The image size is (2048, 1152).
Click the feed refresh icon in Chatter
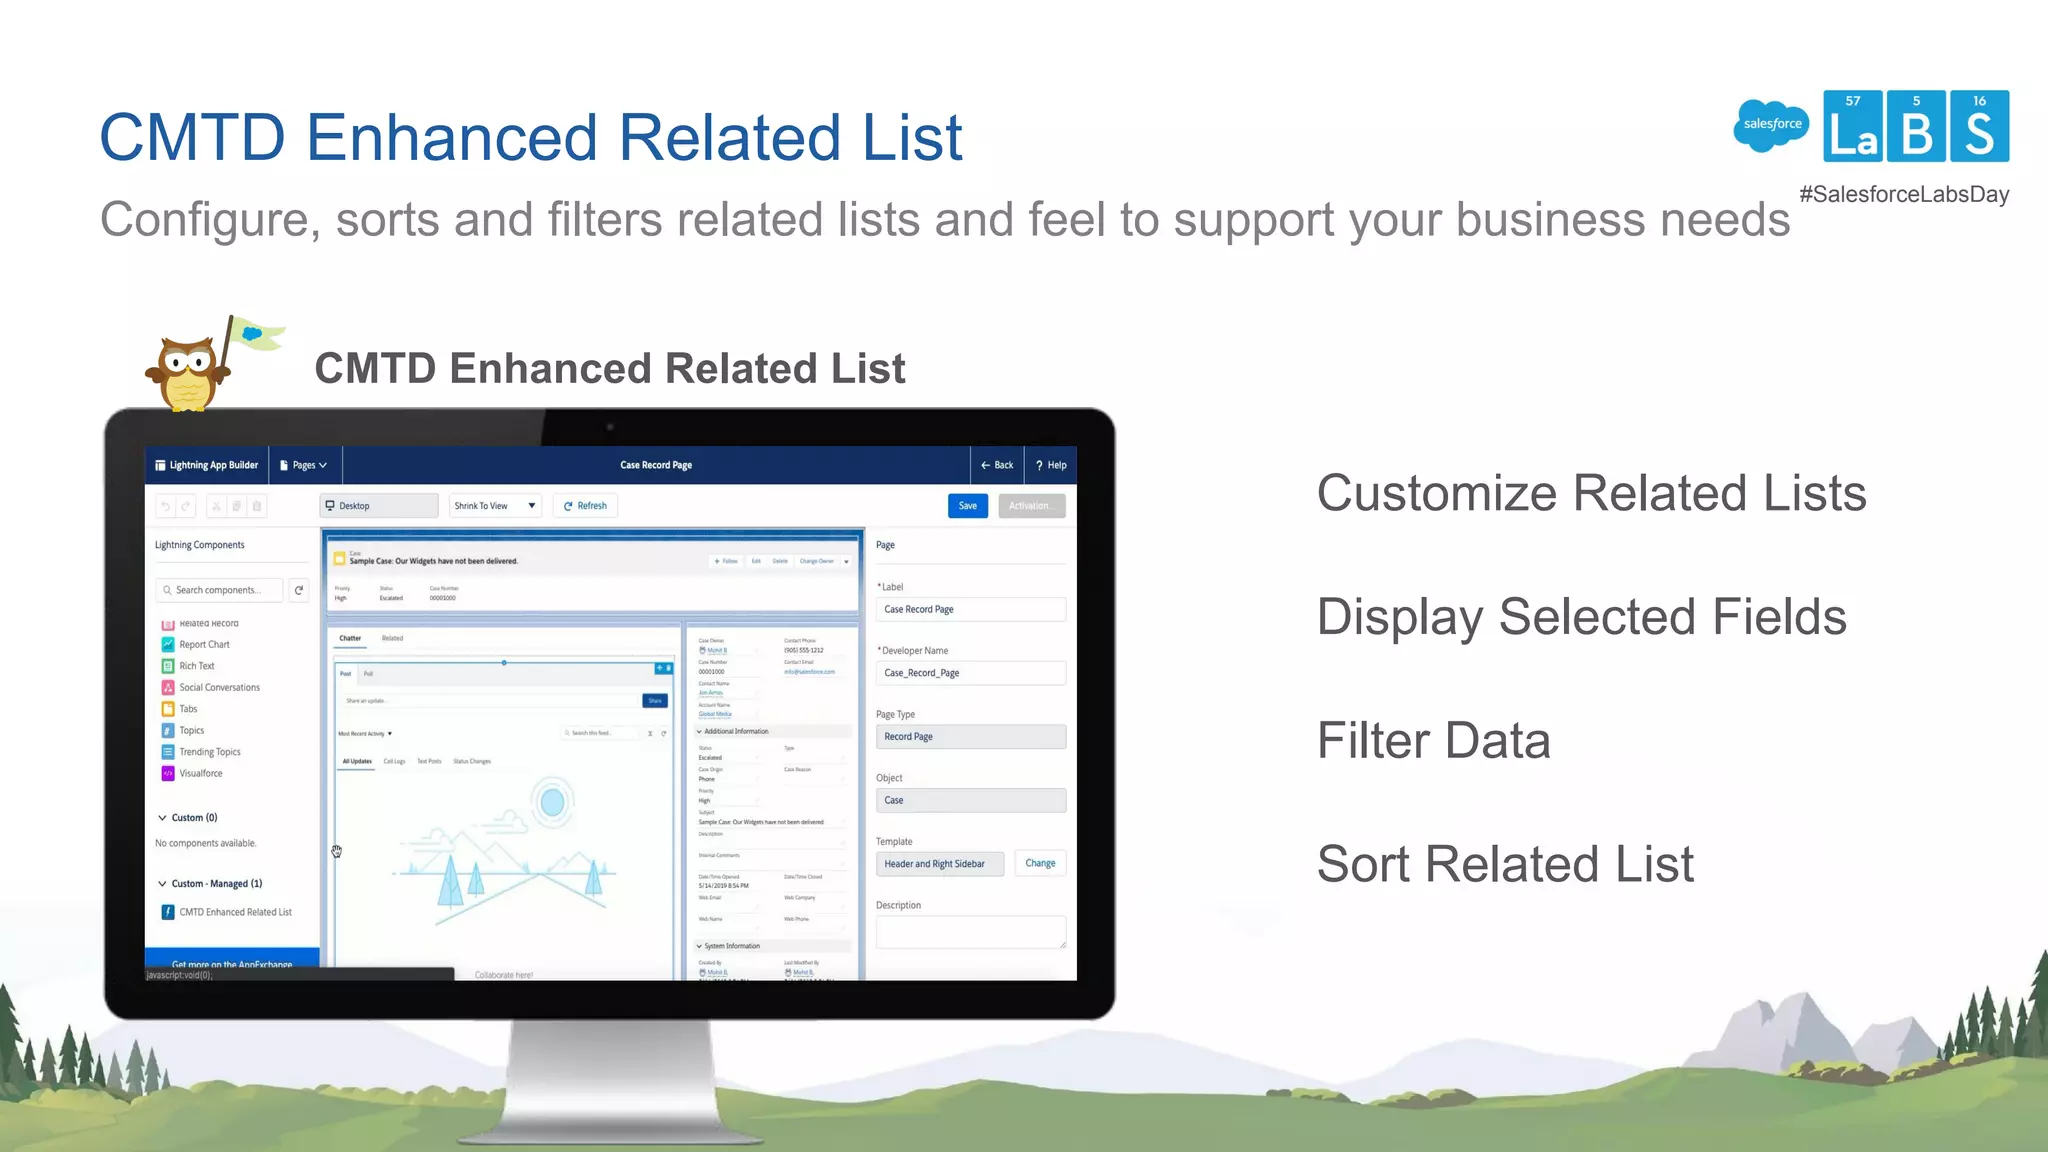pos(663,734)
